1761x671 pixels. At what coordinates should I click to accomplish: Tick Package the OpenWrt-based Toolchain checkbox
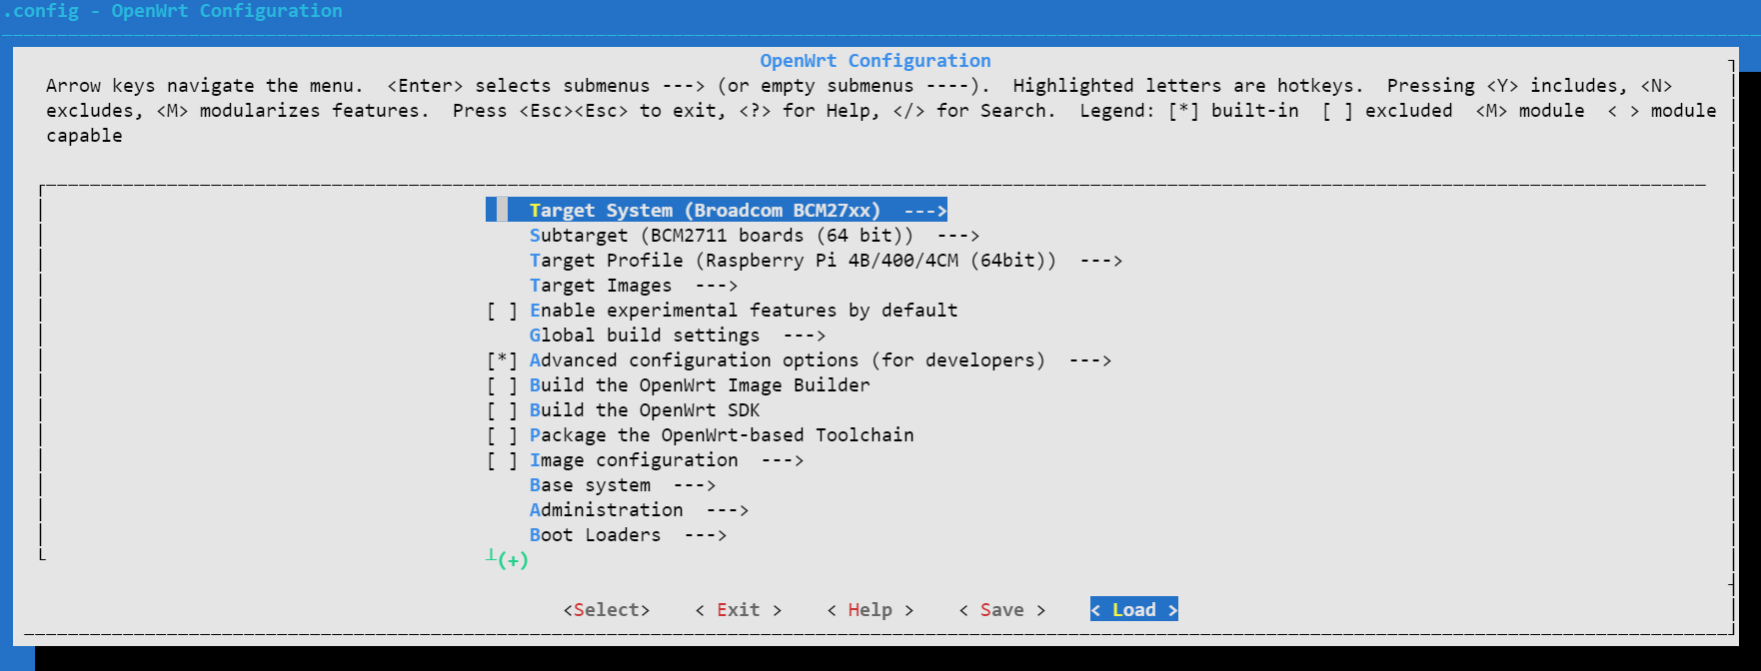pyautogui.click(x=502, y=436)
